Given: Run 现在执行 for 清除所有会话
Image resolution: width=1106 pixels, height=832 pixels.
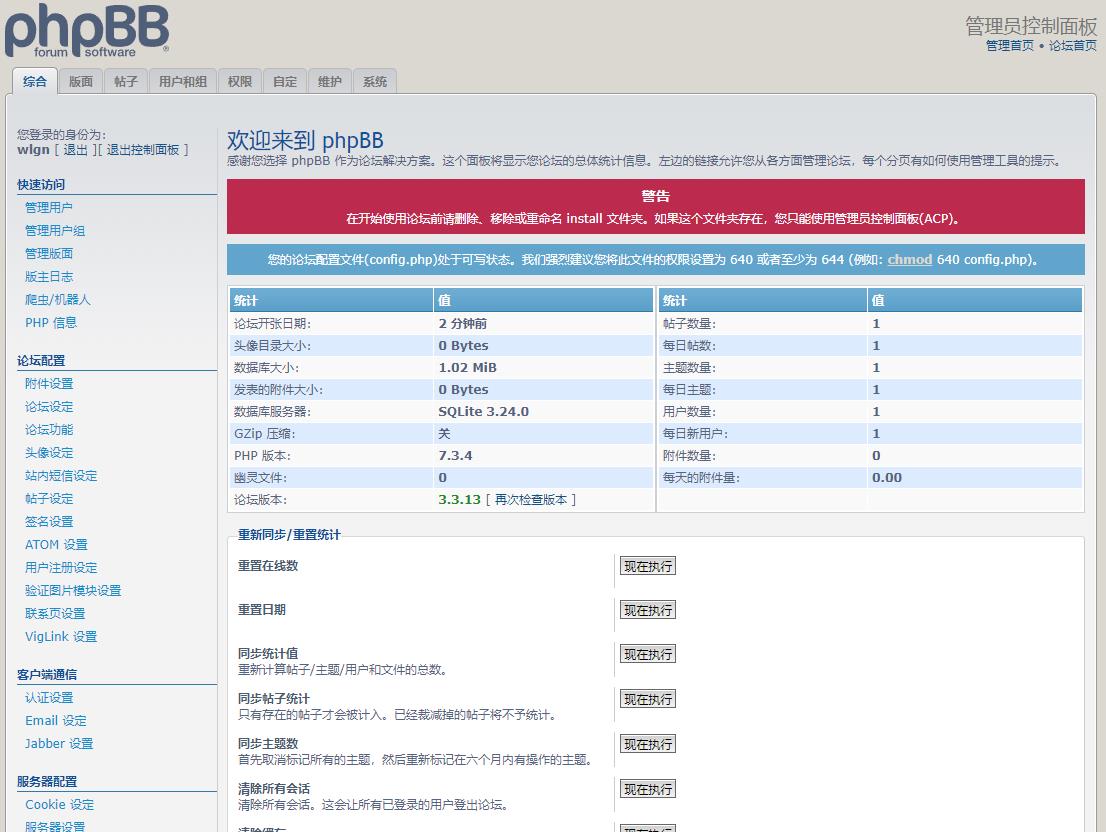Looking at the screenshot, I should 648,790.
